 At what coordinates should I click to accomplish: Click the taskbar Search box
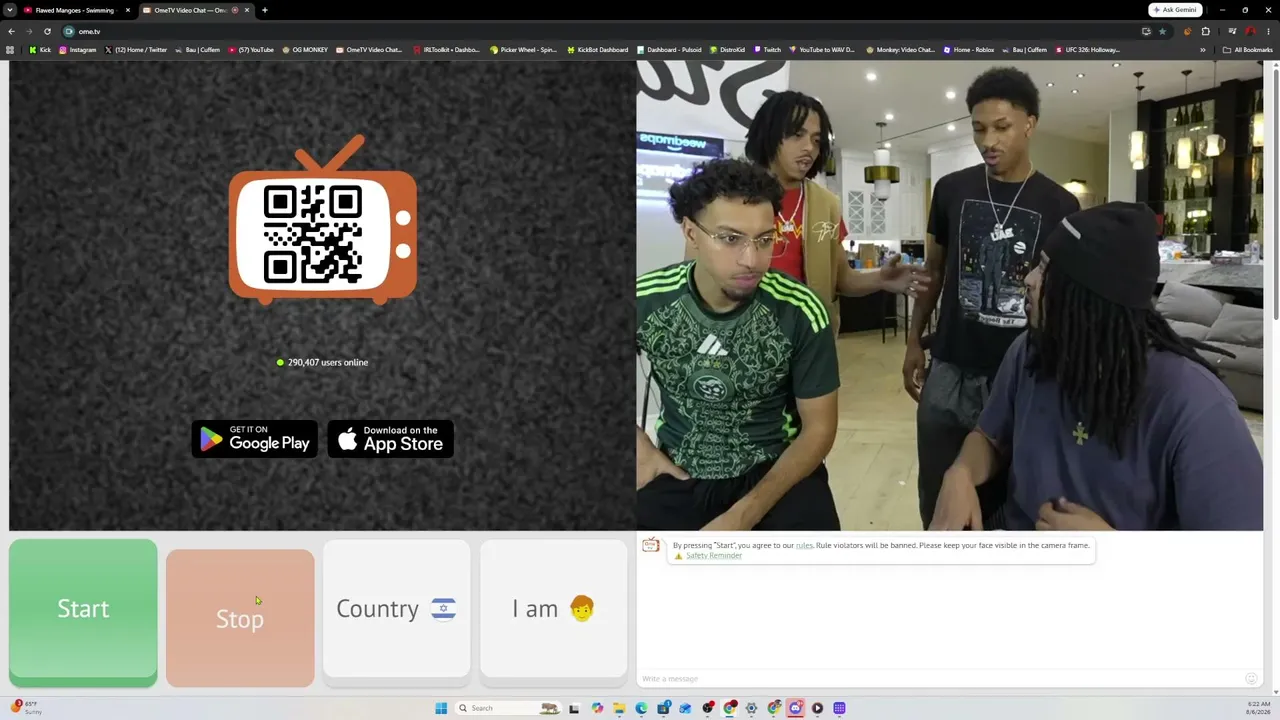[x=506, y=708]
